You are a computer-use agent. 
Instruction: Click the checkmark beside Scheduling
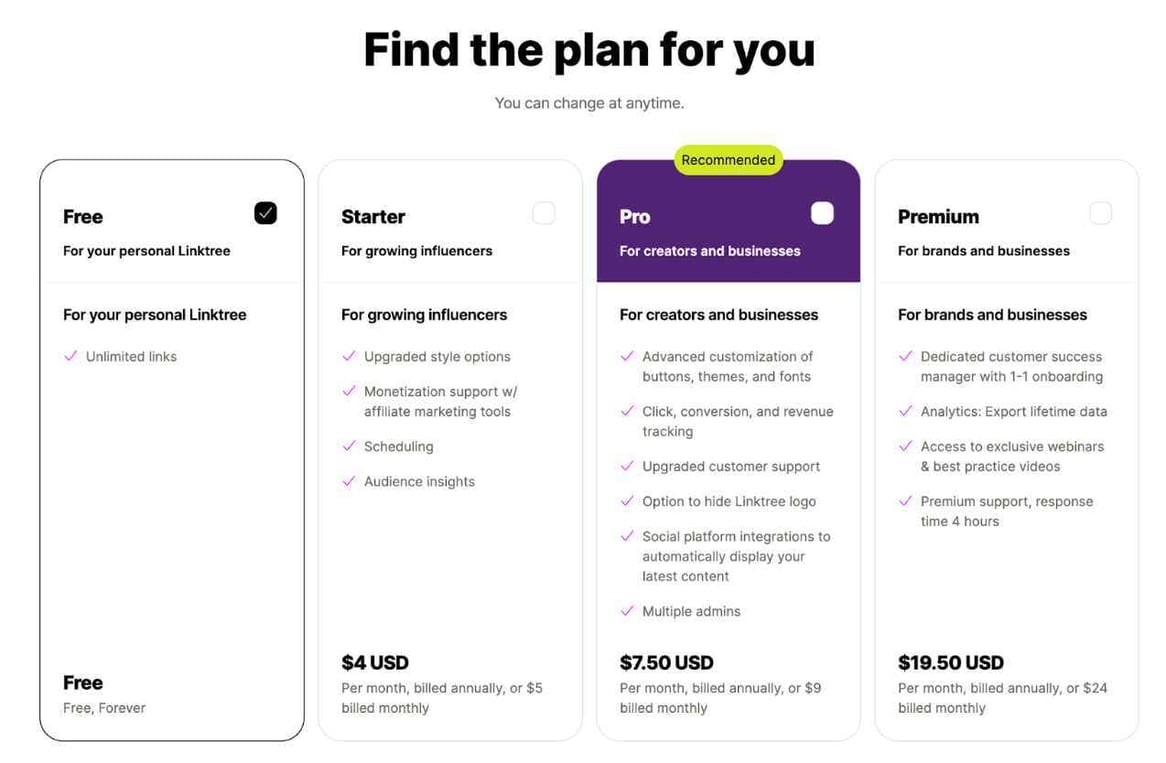click(x=349, y=446)
